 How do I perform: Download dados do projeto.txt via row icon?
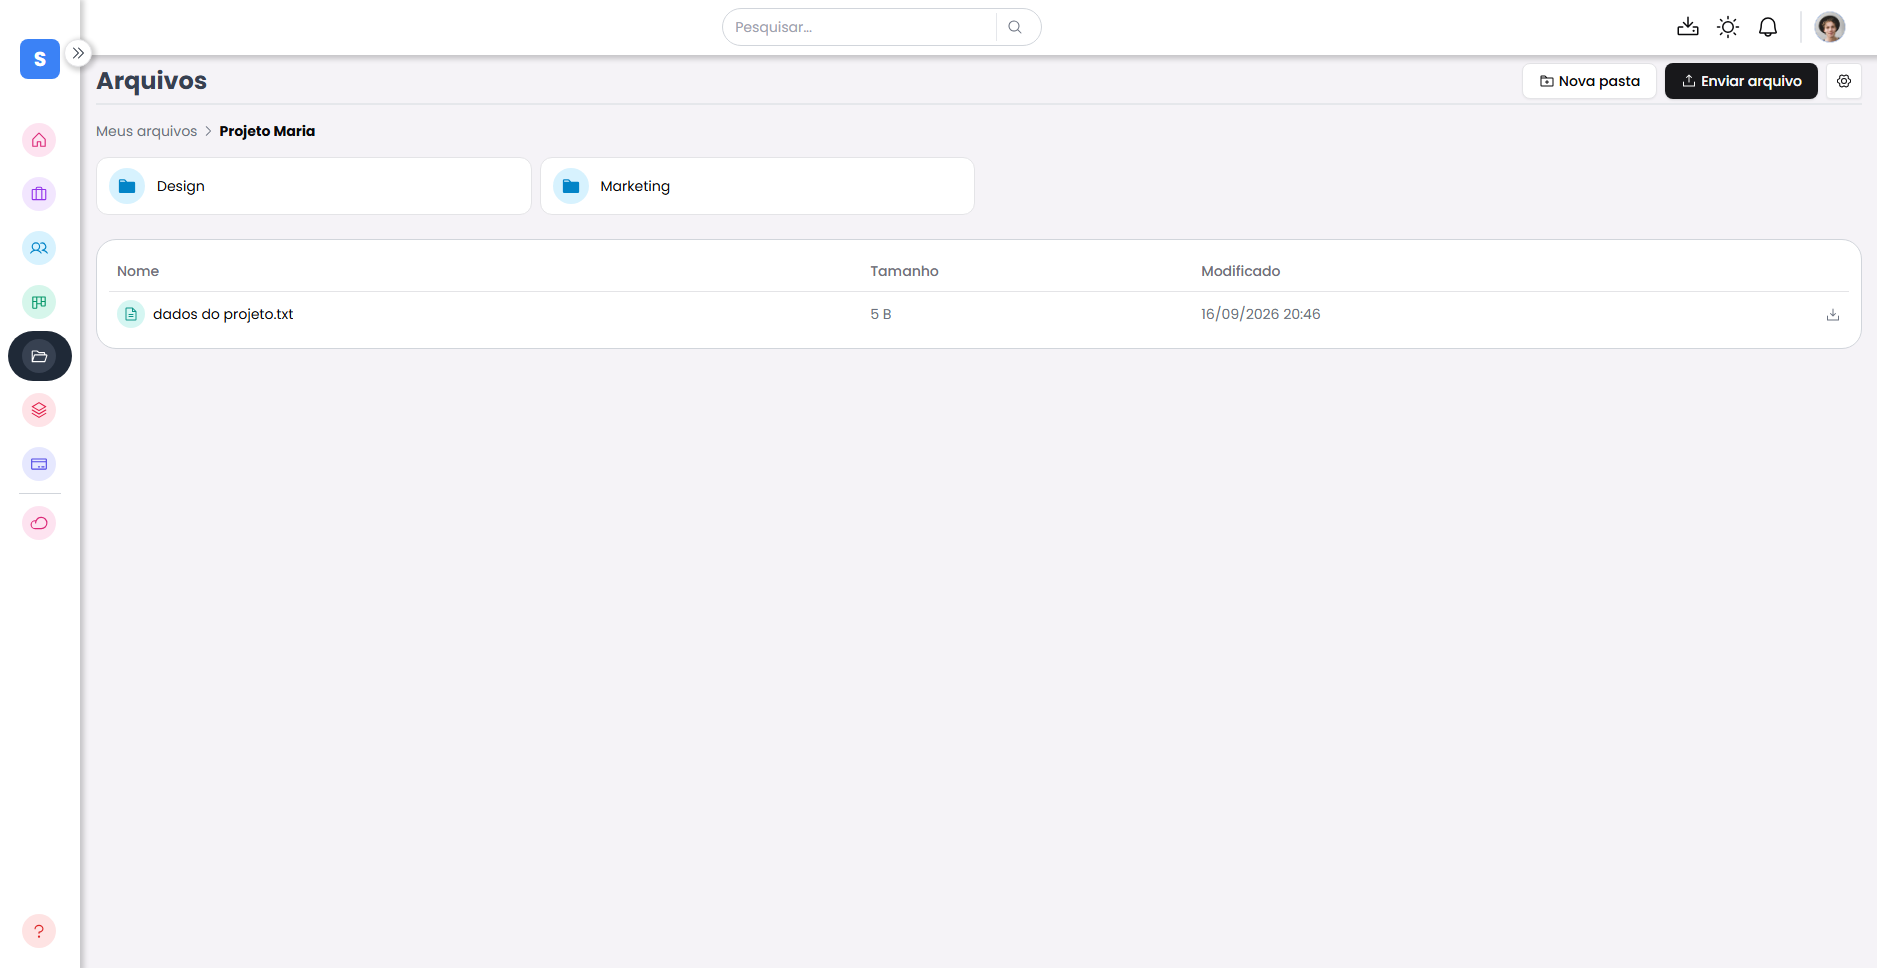pos(1833,315)
